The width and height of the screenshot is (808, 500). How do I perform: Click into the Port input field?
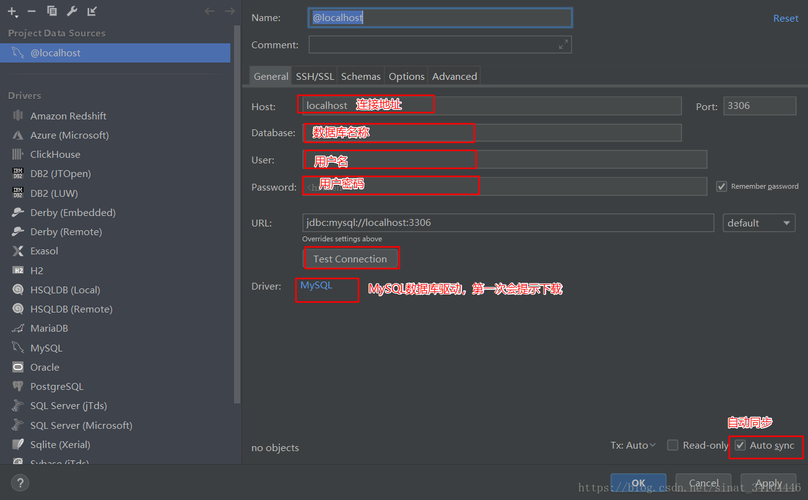pyautogui.click(x=760, y=105)
